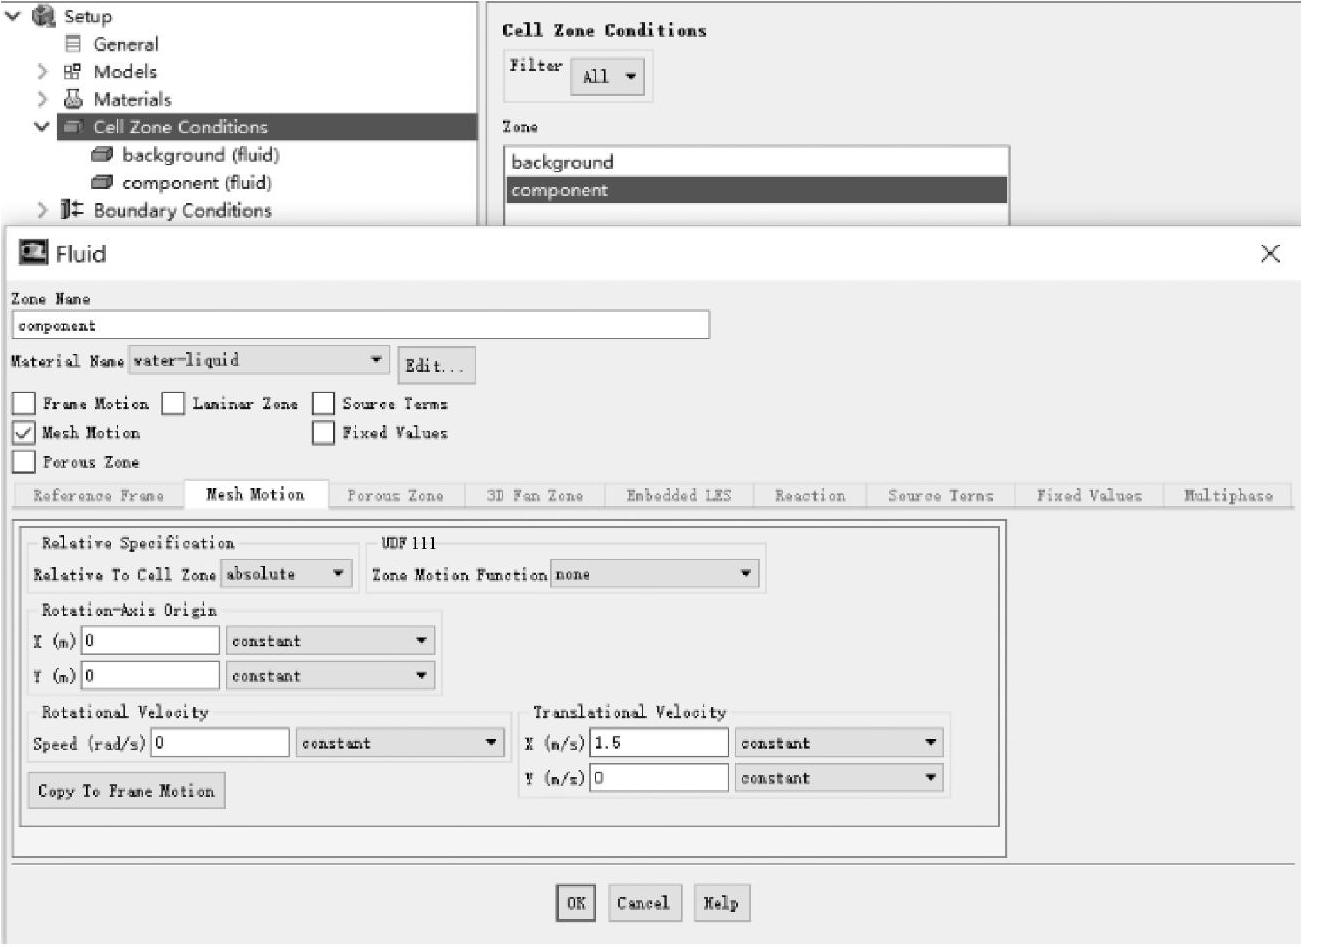Open the Relative To Cell Zone dropdown
This screenshot has height=947, width=1317.
286,574
